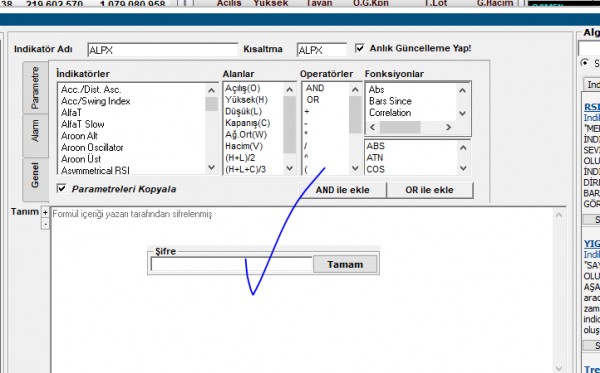The image size is (600, 373).
Task: Focus the Şifre password field
Action: (232, 264)
